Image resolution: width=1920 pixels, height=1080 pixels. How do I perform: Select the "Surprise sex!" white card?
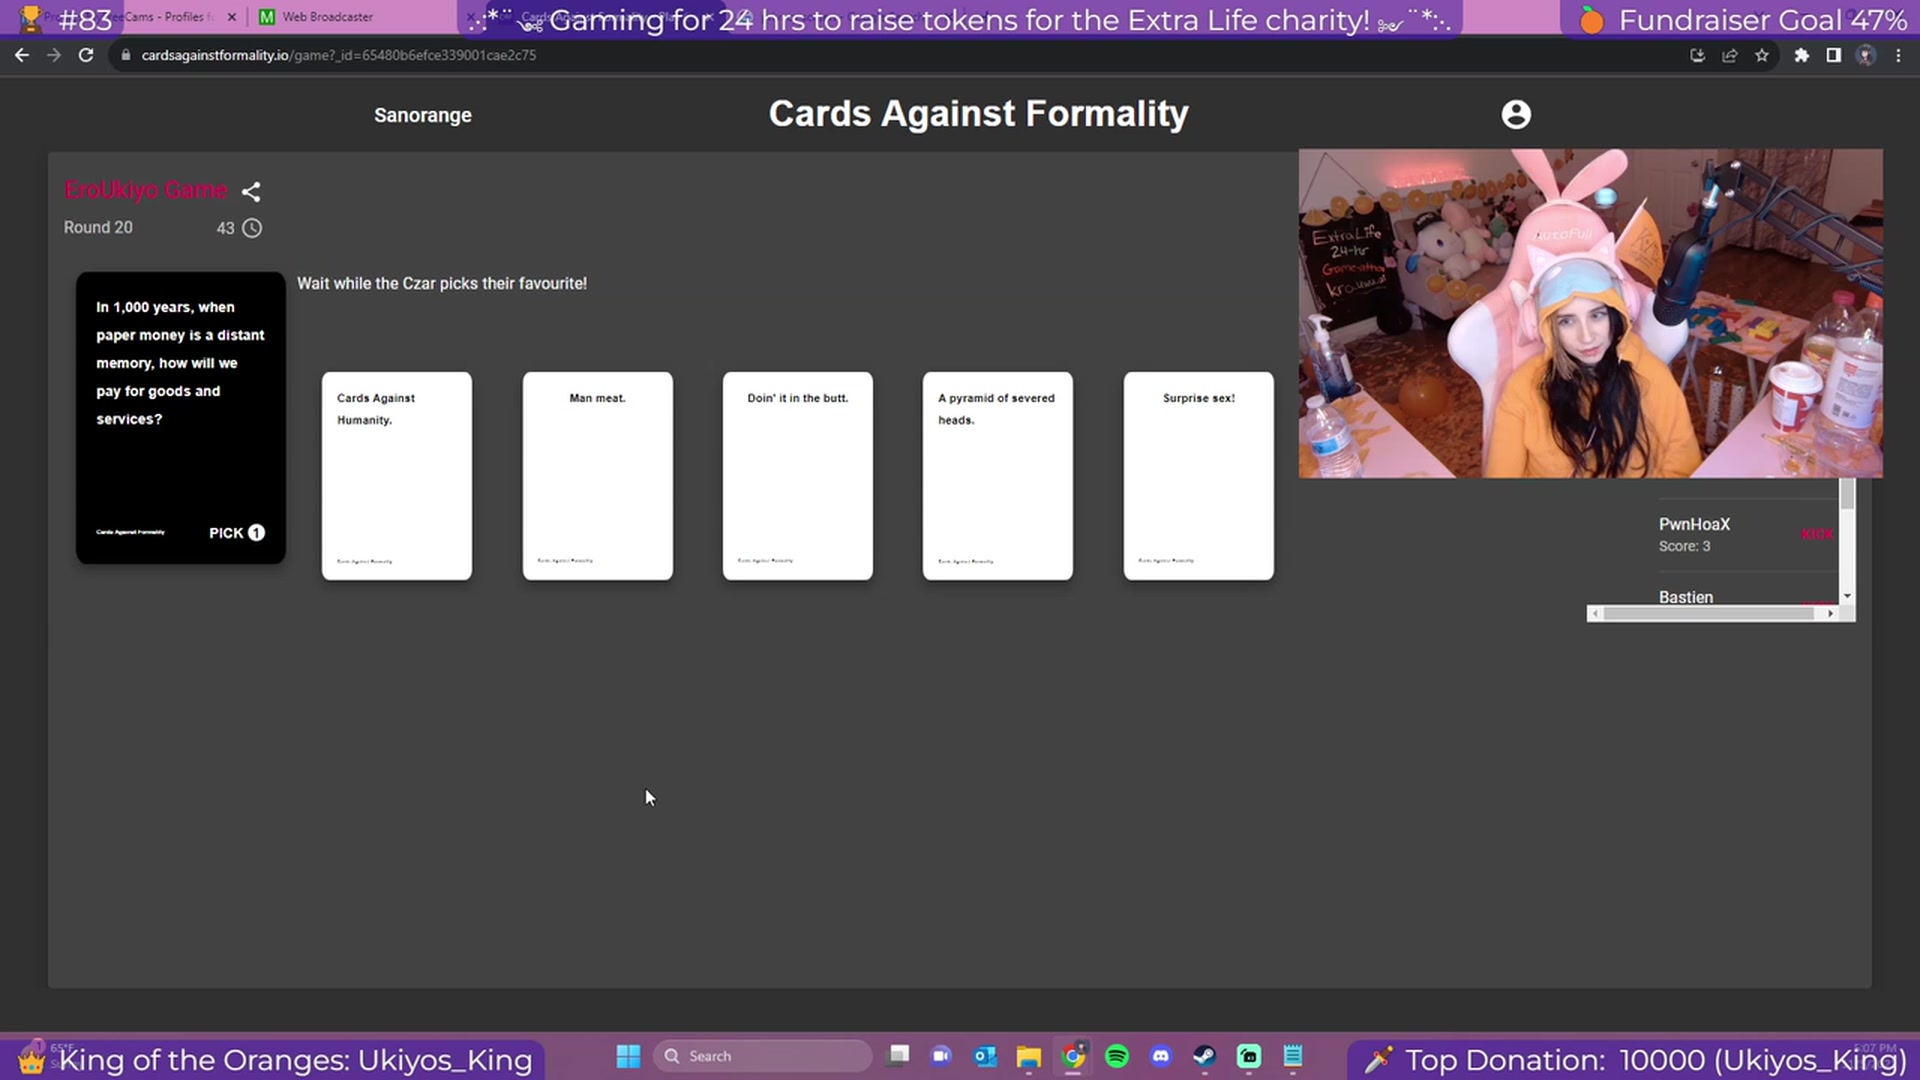(1199, 476)
